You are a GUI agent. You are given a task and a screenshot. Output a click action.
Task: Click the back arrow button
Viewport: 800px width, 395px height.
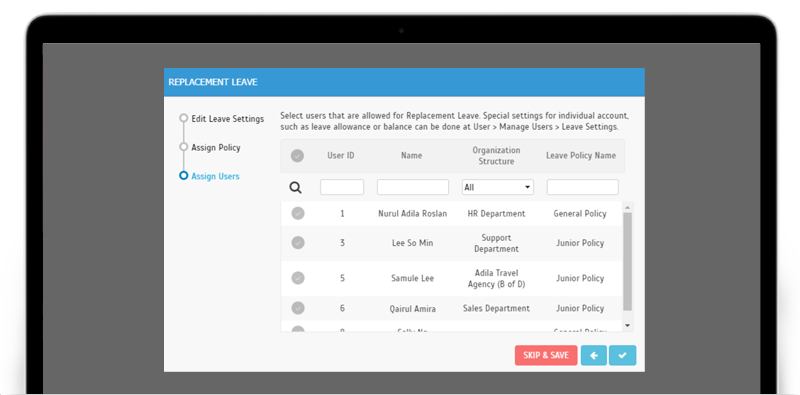pos(593,356)
